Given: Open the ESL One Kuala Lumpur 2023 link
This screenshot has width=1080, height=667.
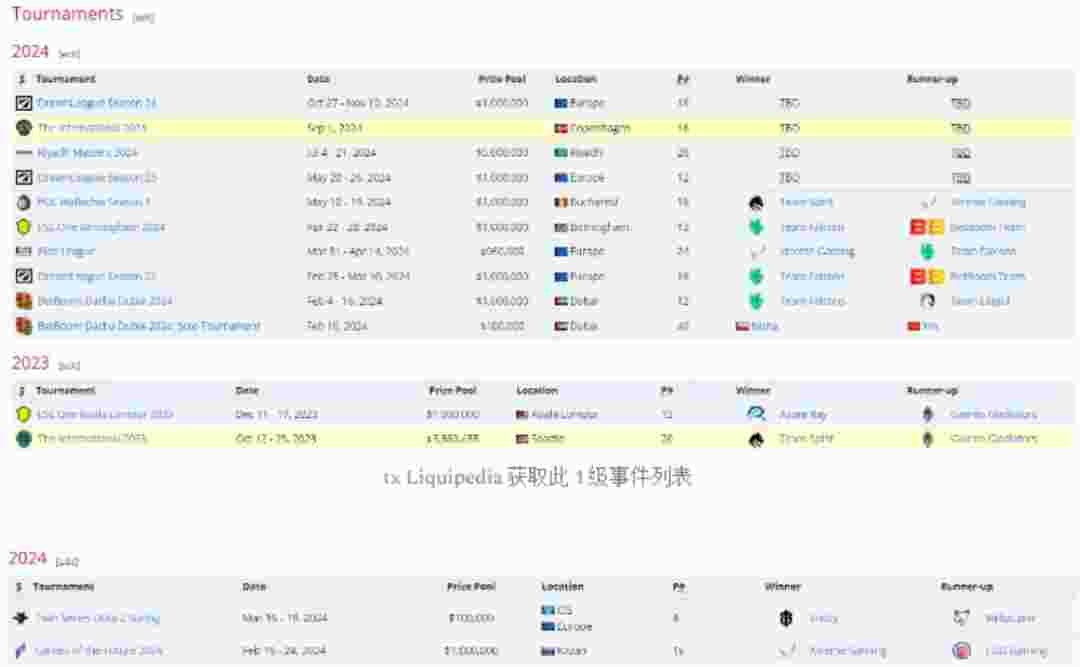Looking at the screenshot, I should (105, 415).
